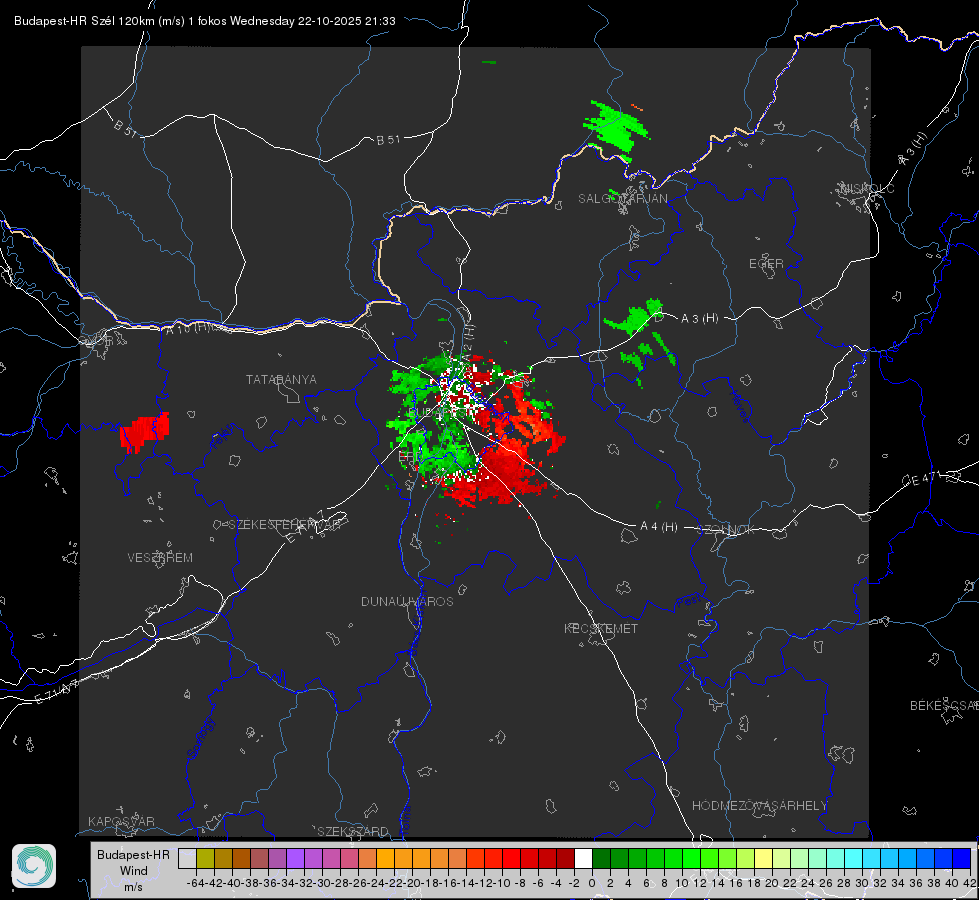Click the SZEKSZÁRD city label
This screenshot has width=979, height=900.
tap(353, 831)
